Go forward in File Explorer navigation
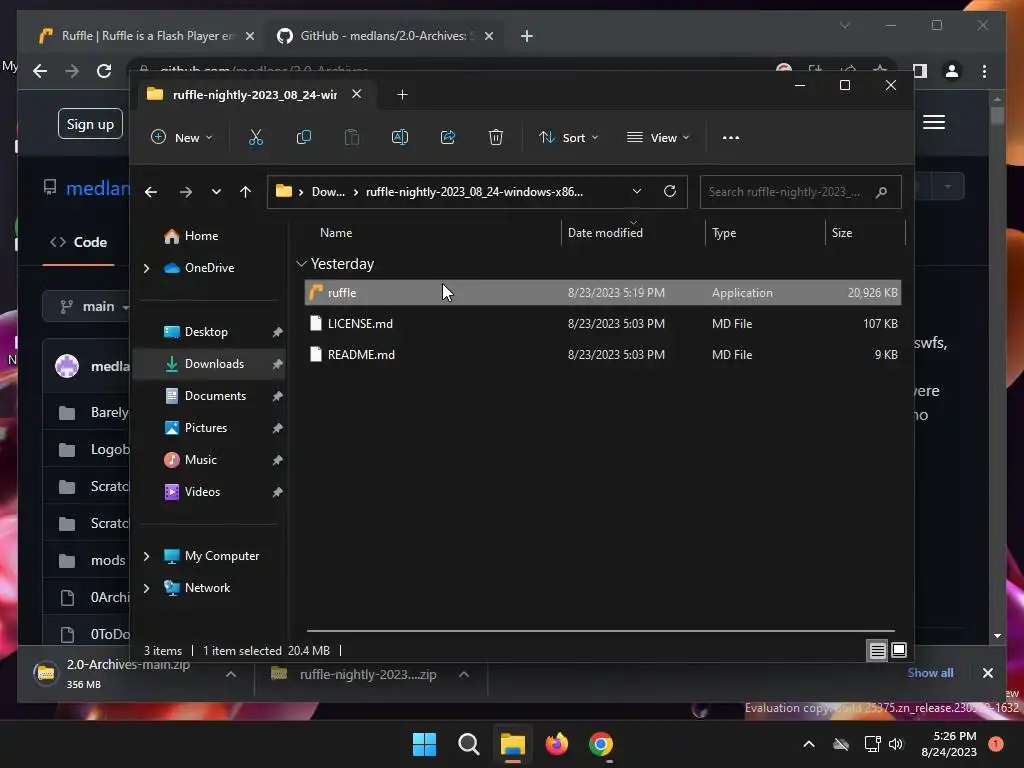The width and height of the screenshot is (1024, 768). click(185, 192)
